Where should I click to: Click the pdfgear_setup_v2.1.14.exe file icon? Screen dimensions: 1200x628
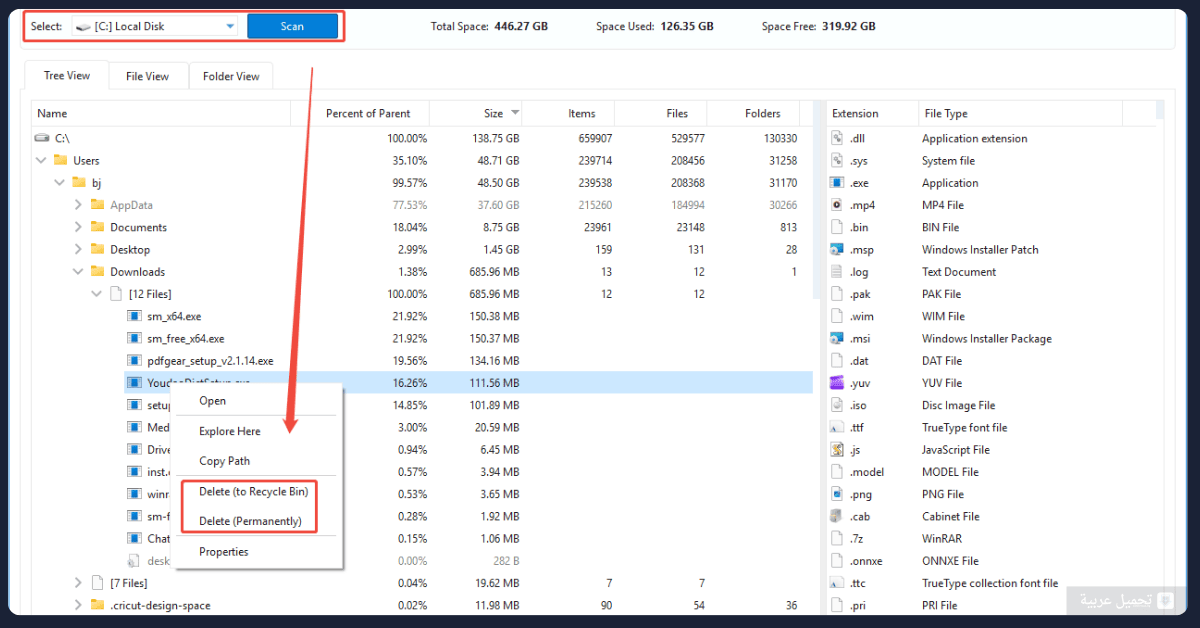click(134, 360)
